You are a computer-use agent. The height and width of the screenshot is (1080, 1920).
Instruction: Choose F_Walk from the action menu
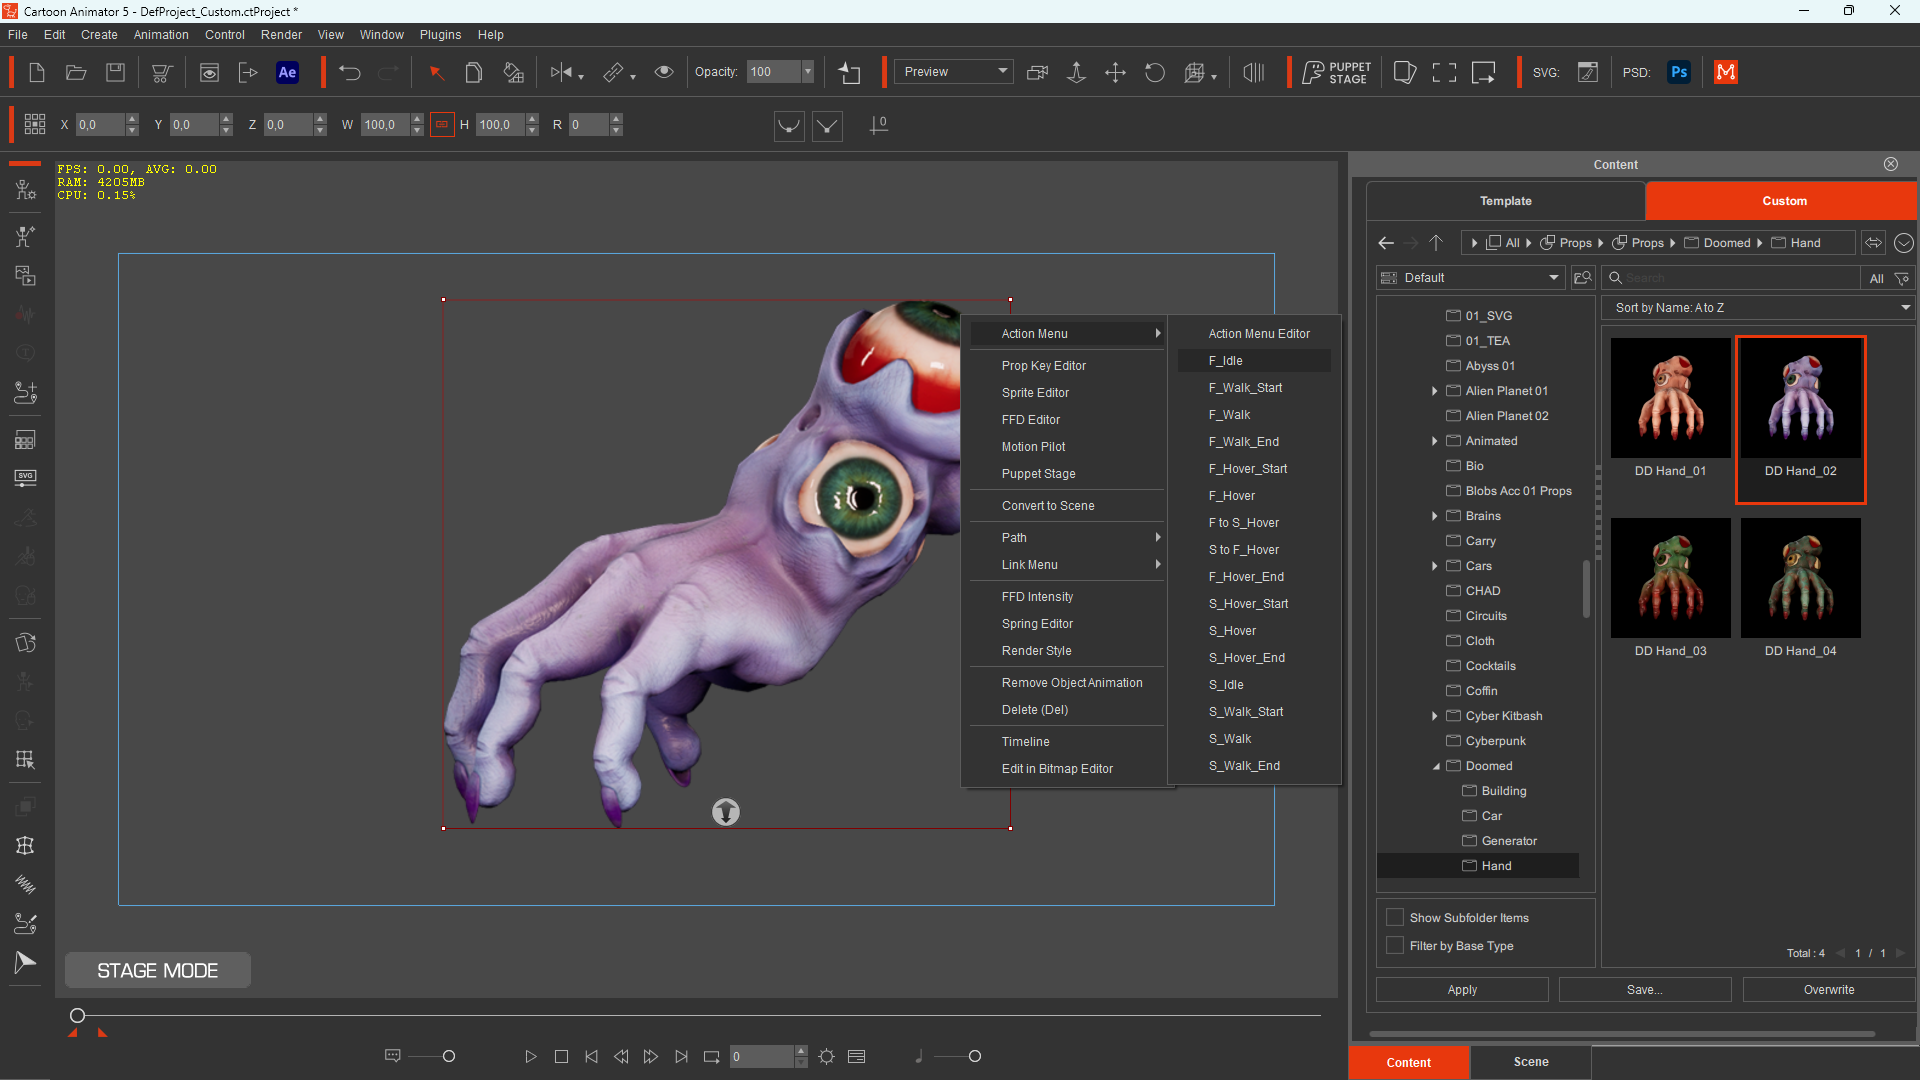coord(1229,415)
